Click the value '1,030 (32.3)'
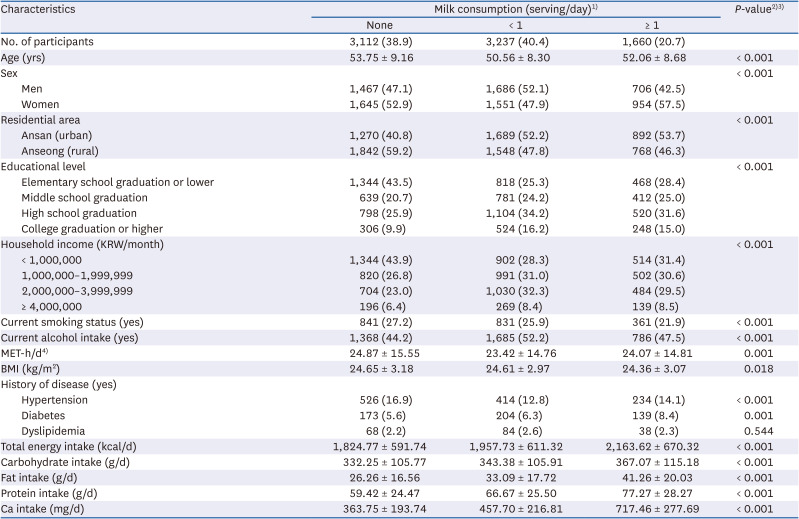Viewport: 799px width, 519px height. coord(517,291)
